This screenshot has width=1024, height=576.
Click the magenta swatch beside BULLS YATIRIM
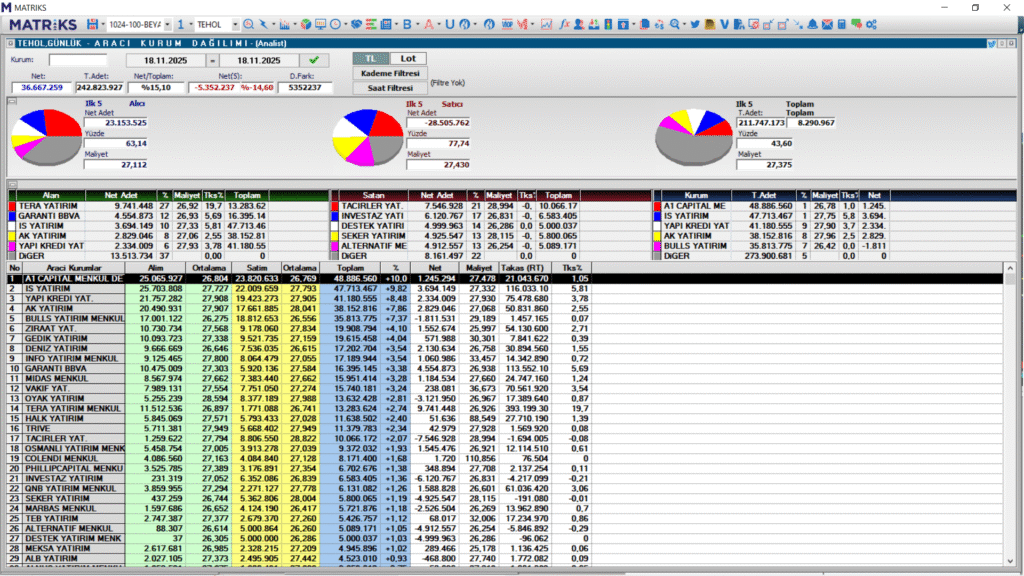pos(658,246)
